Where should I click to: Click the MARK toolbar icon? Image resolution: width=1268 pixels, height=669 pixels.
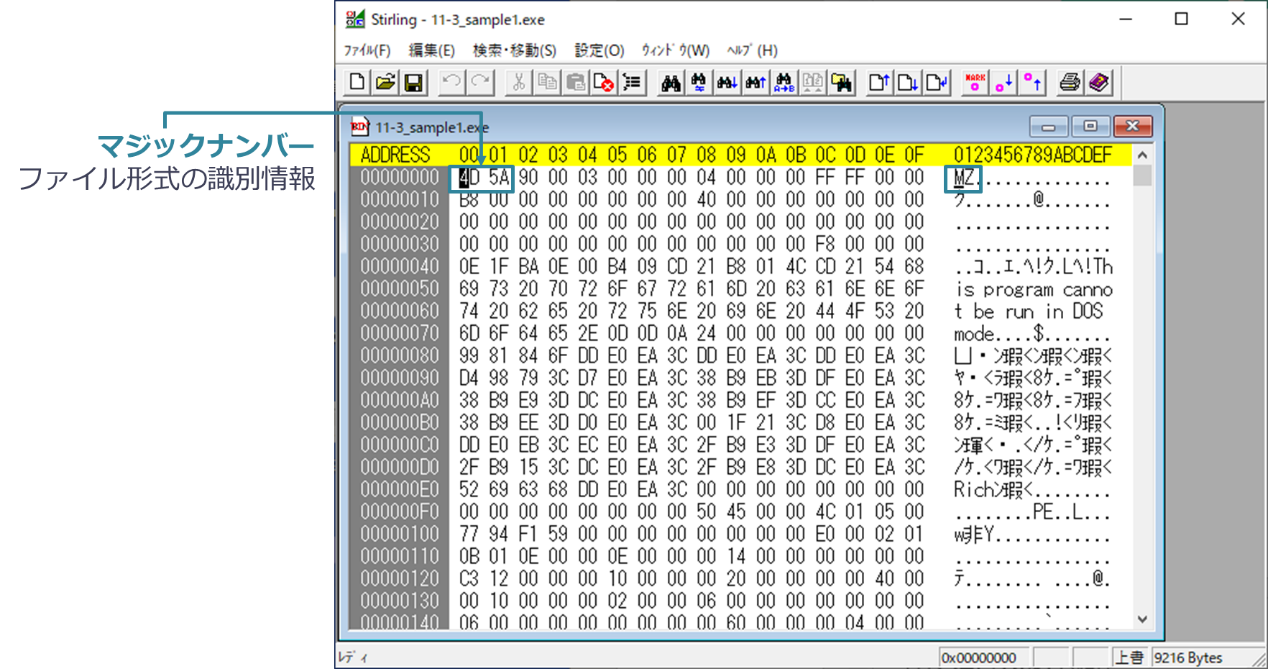[975, 83]
